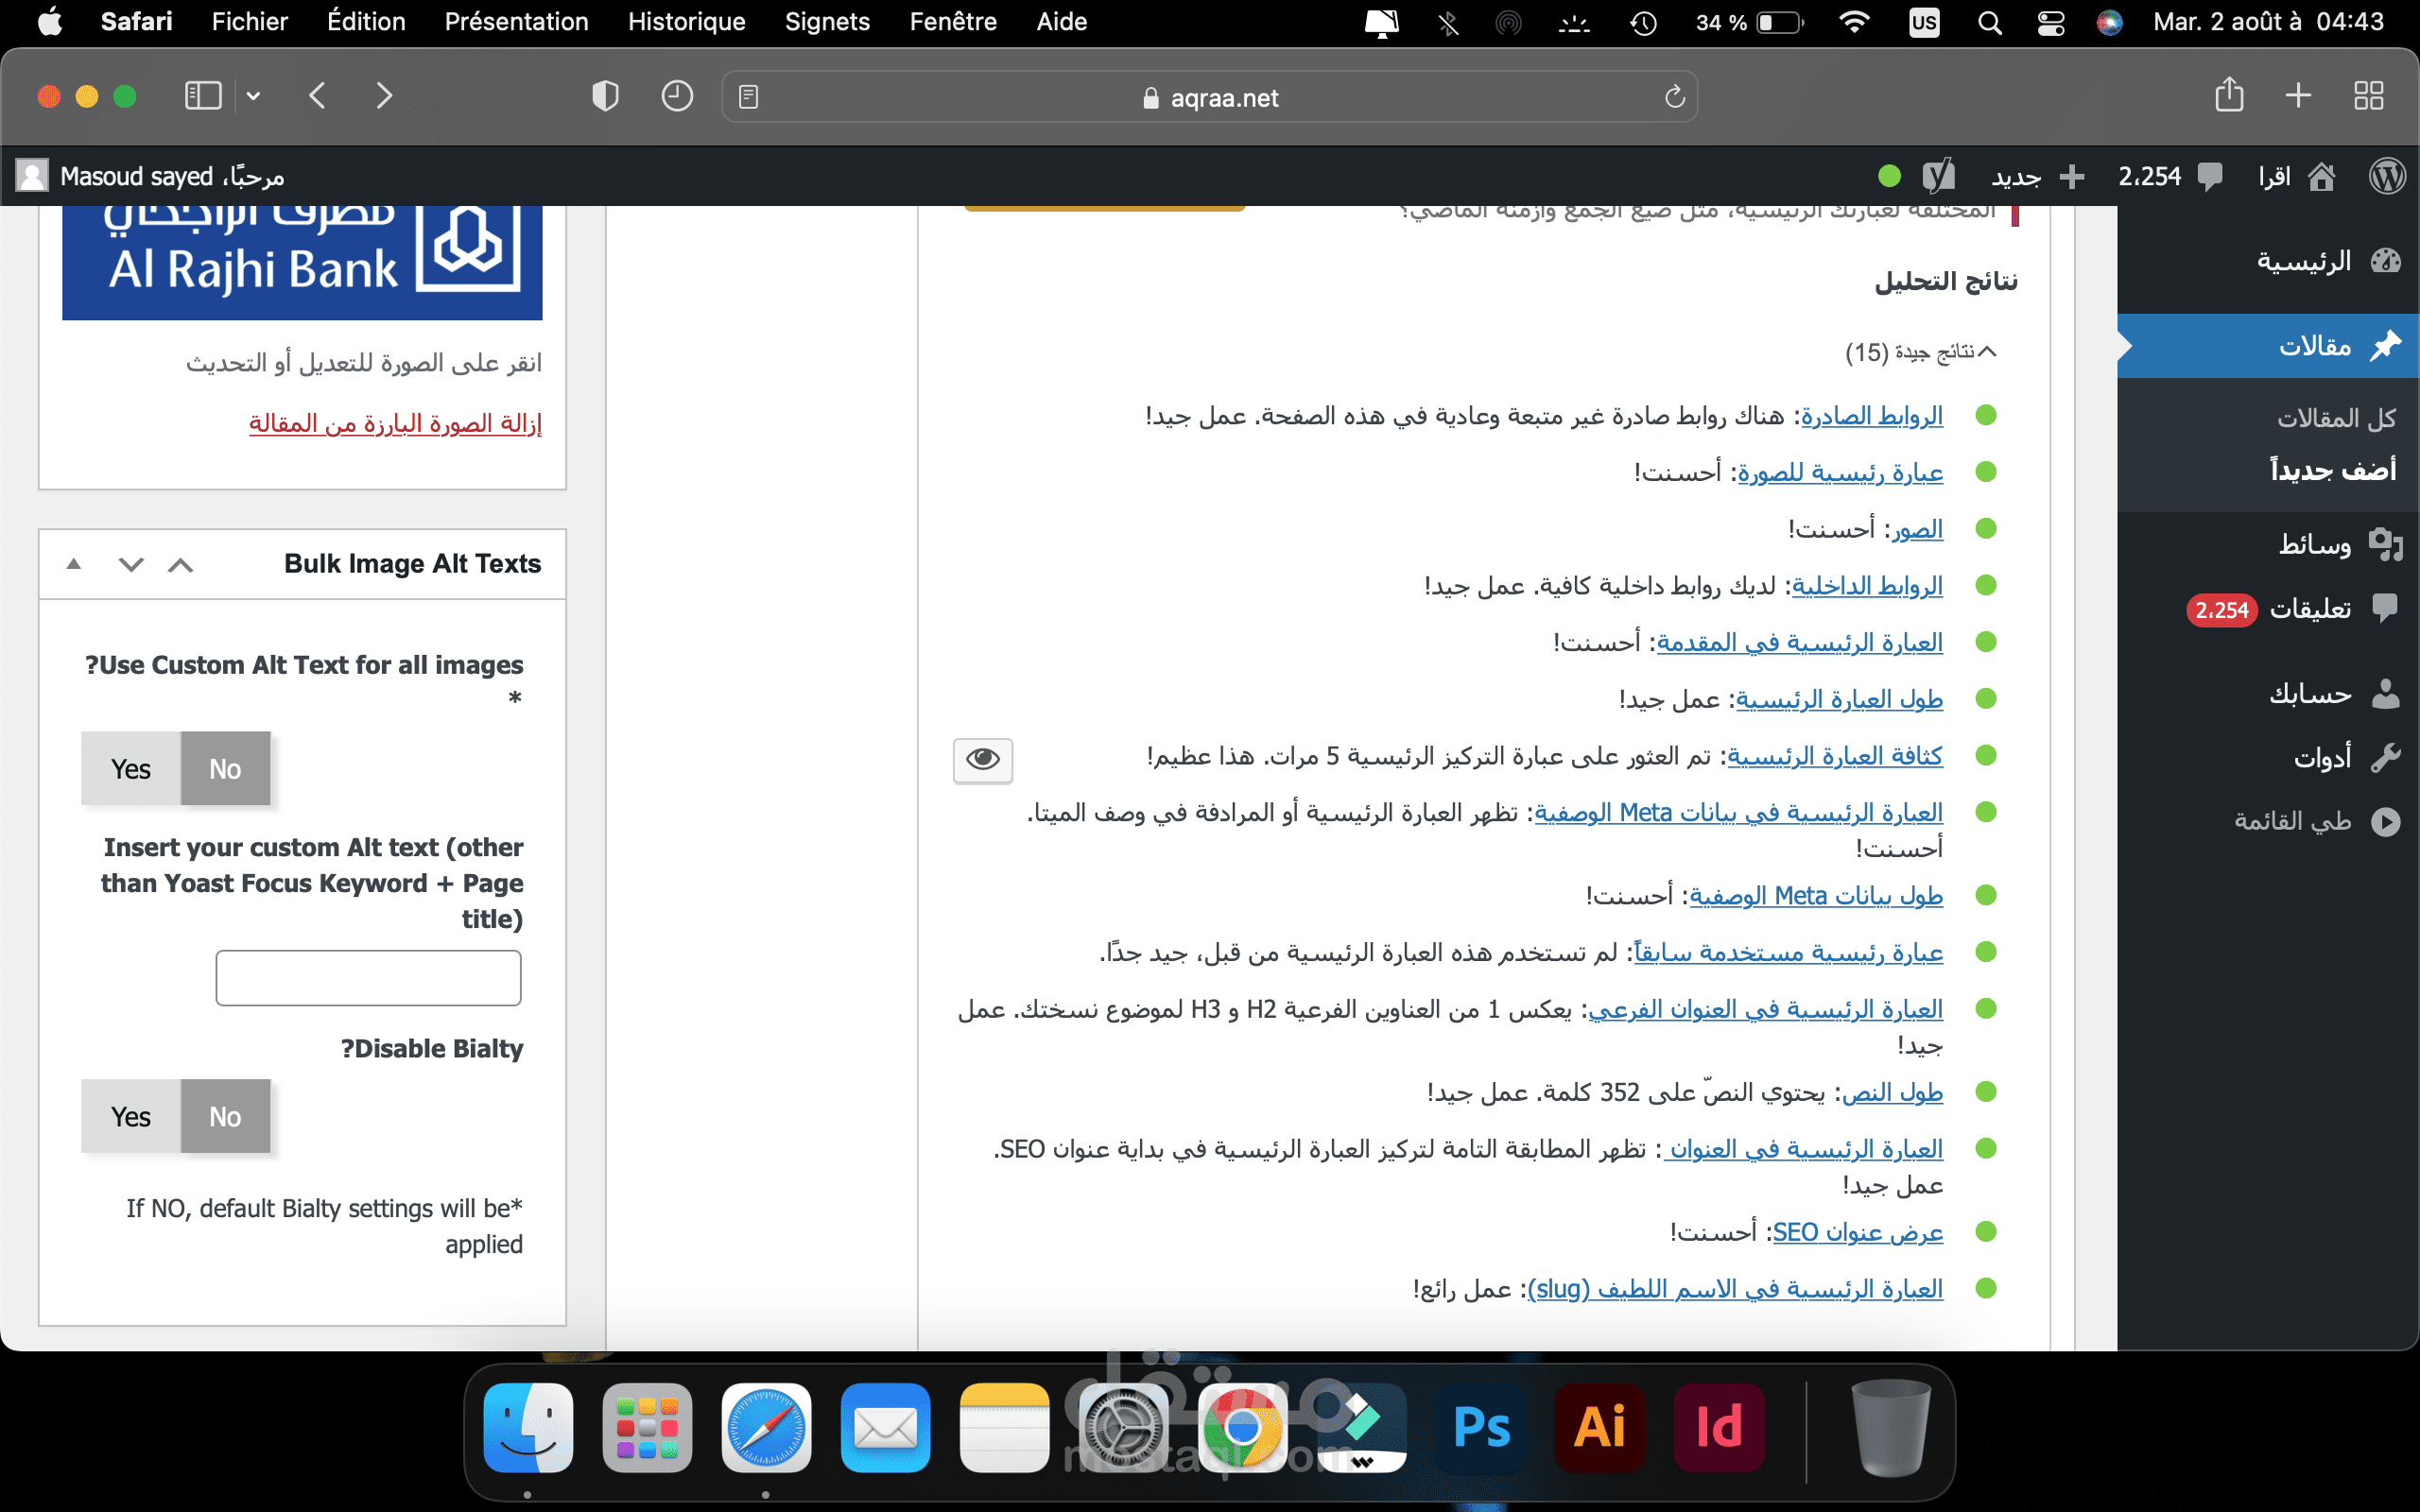Click the comments bubble icon showing 2.254
This screenshot has width=2420, height=1512.
point(2209,177)
